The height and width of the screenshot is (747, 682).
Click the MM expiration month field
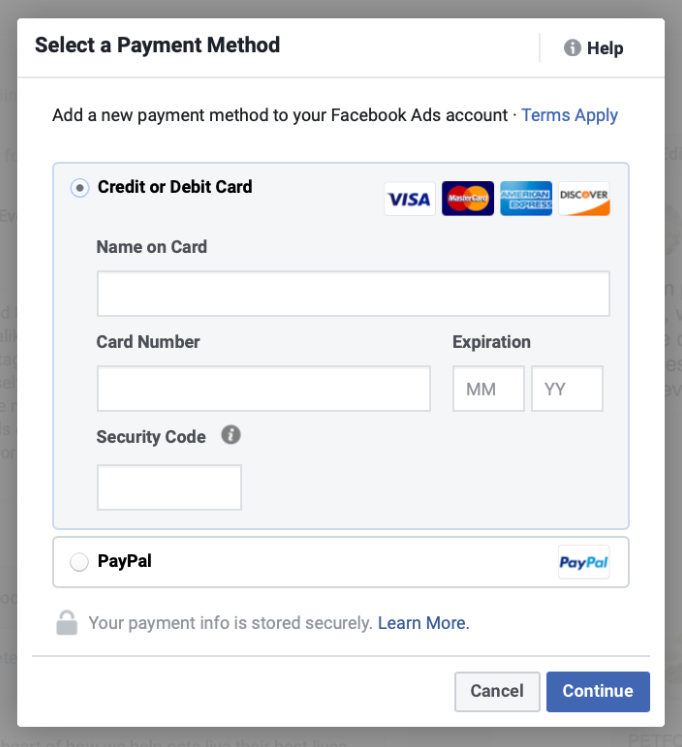(488, 389)
